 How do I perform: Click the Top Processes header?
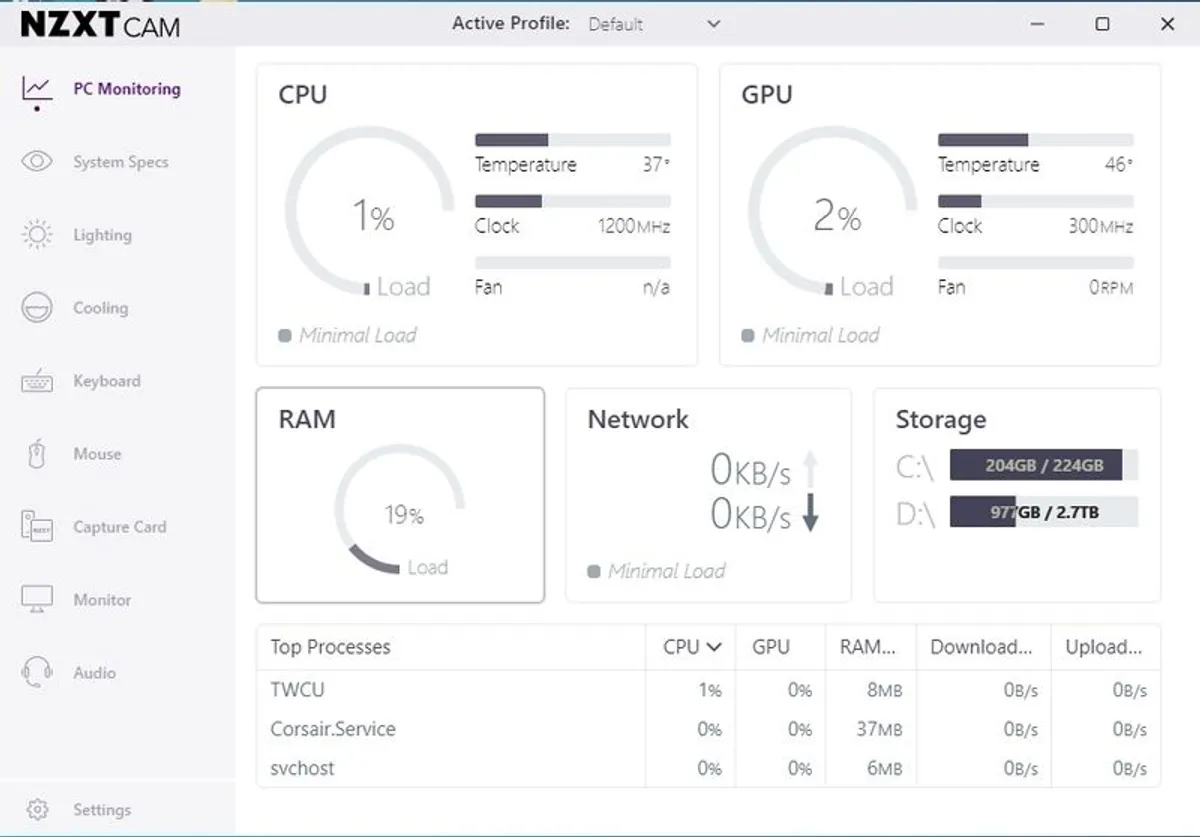pyautogui.click(x=330, y=647)
